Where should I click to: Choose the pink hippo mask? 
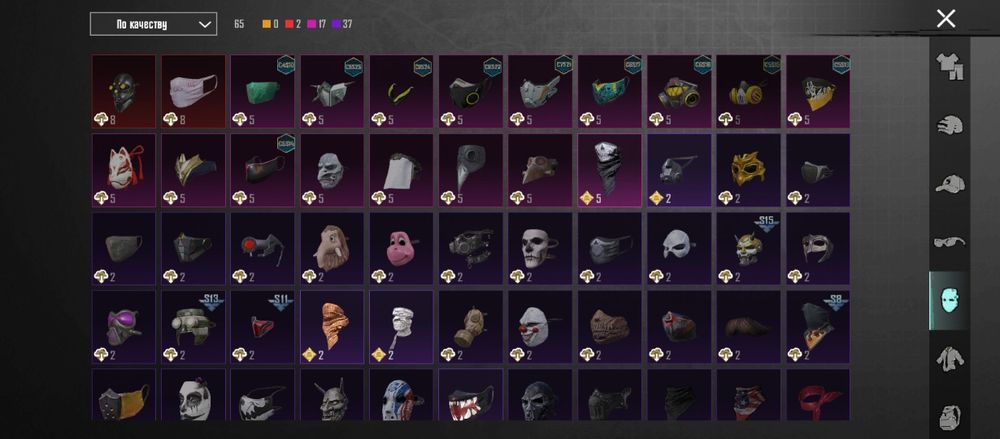click(x=401, y=249)
